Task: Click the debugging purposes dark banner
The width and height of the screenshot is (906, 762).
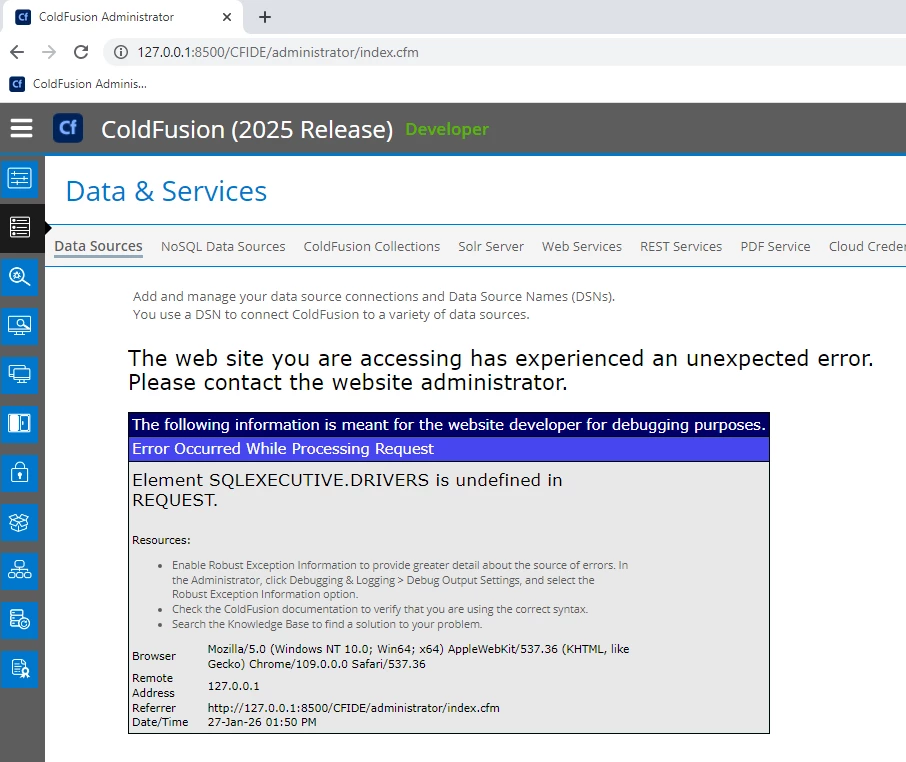Action: coord(449,425)
